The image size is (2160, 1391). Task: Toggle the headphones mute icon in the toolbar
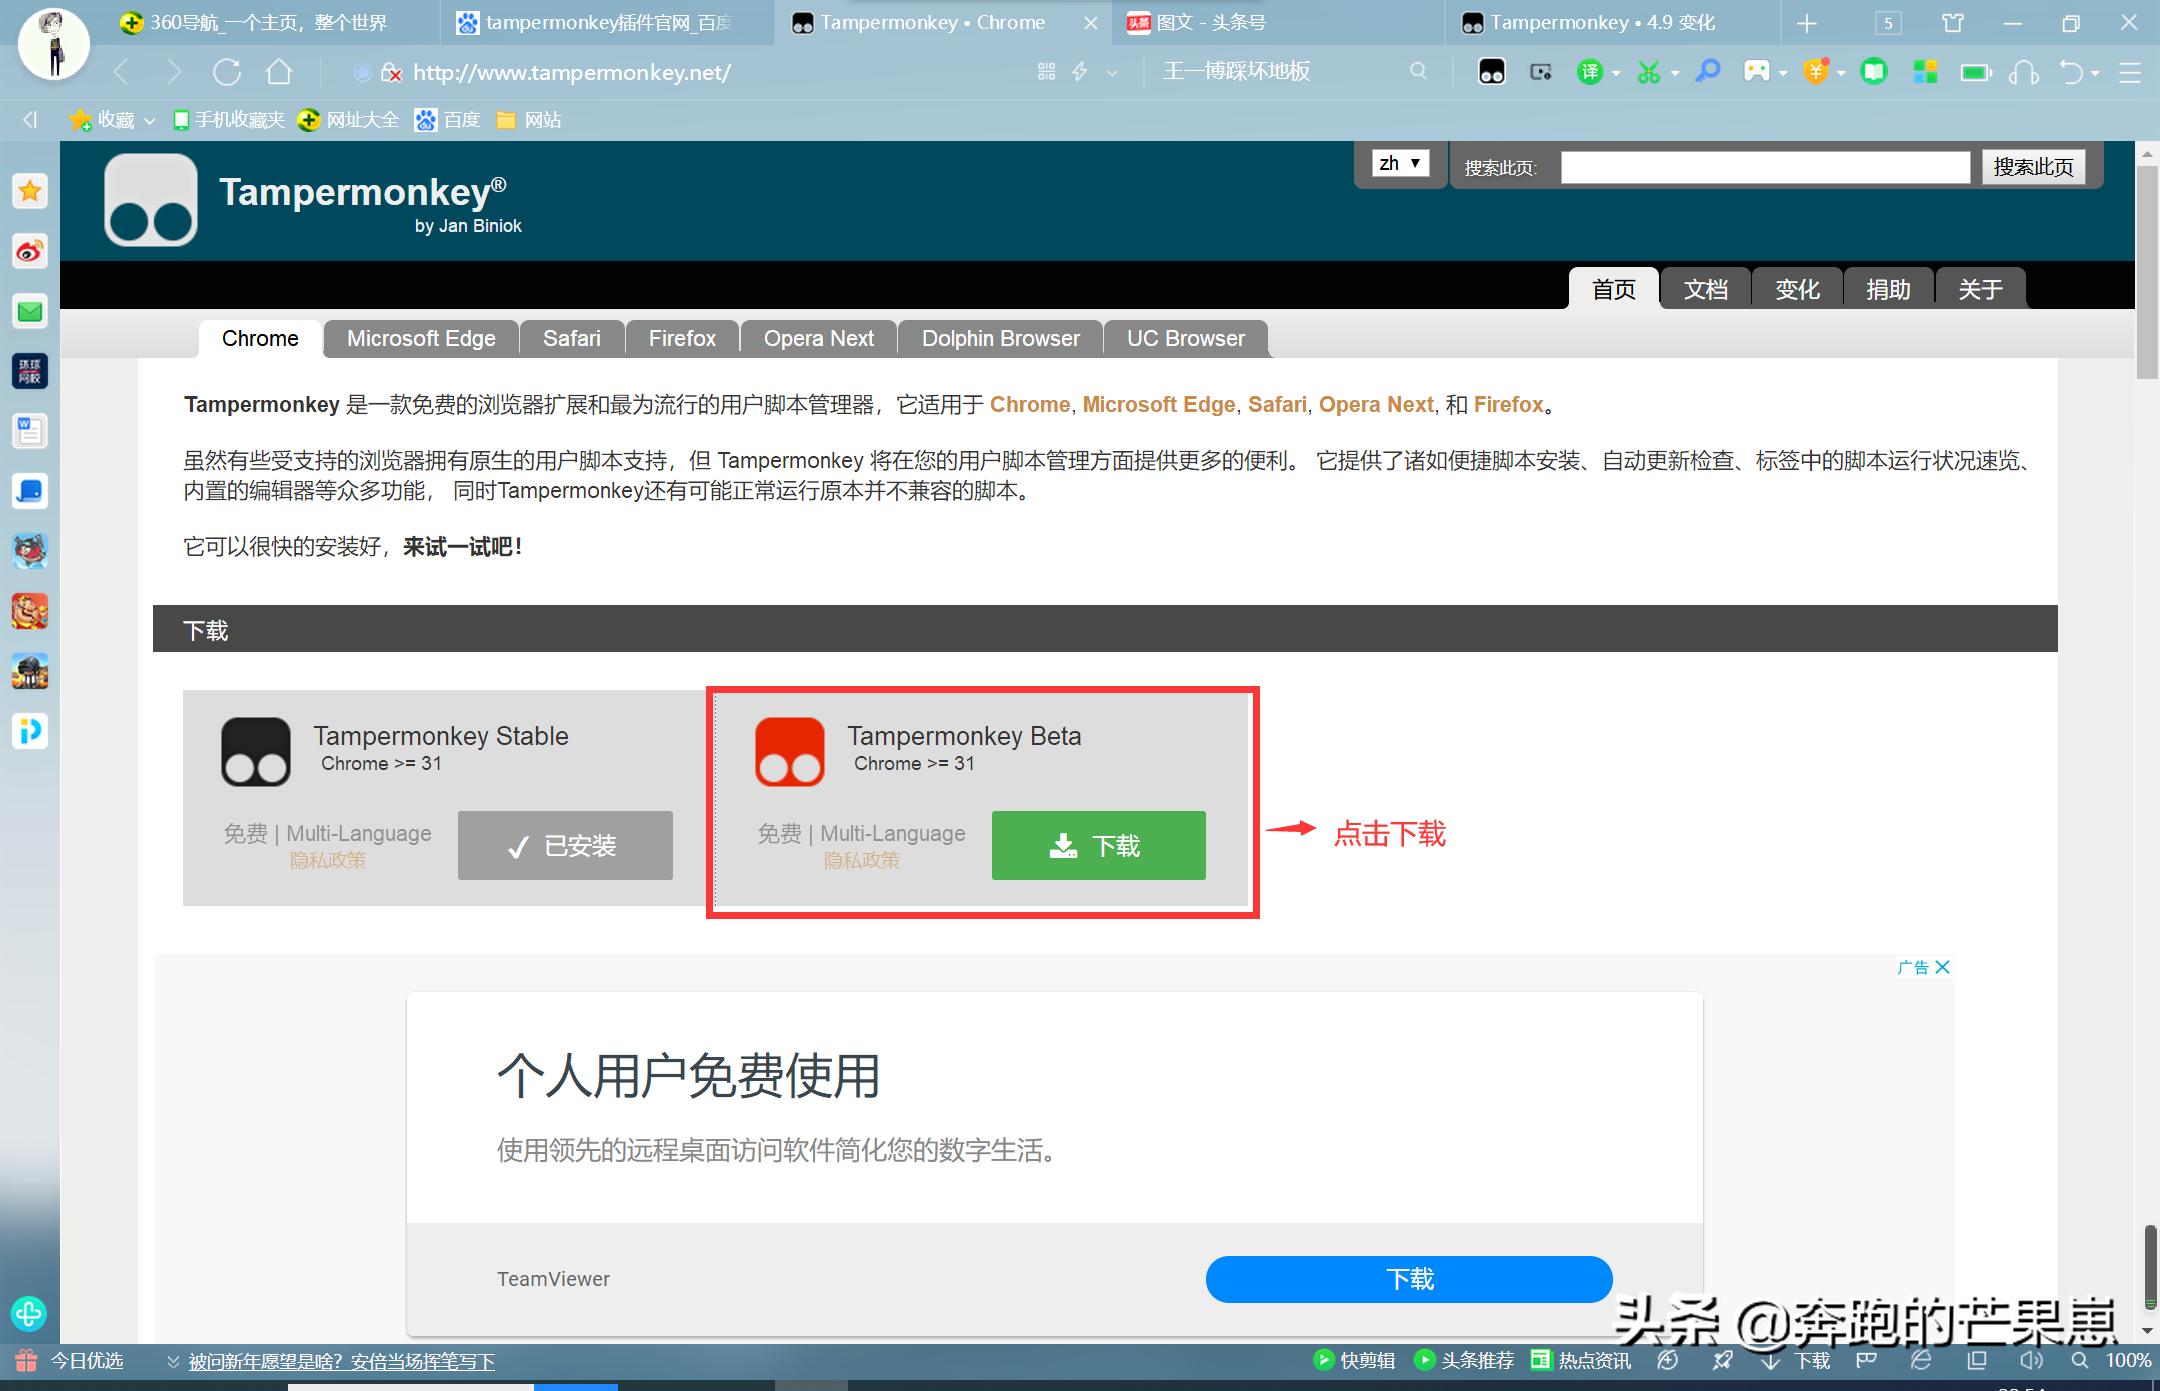tap(2023, 72)
